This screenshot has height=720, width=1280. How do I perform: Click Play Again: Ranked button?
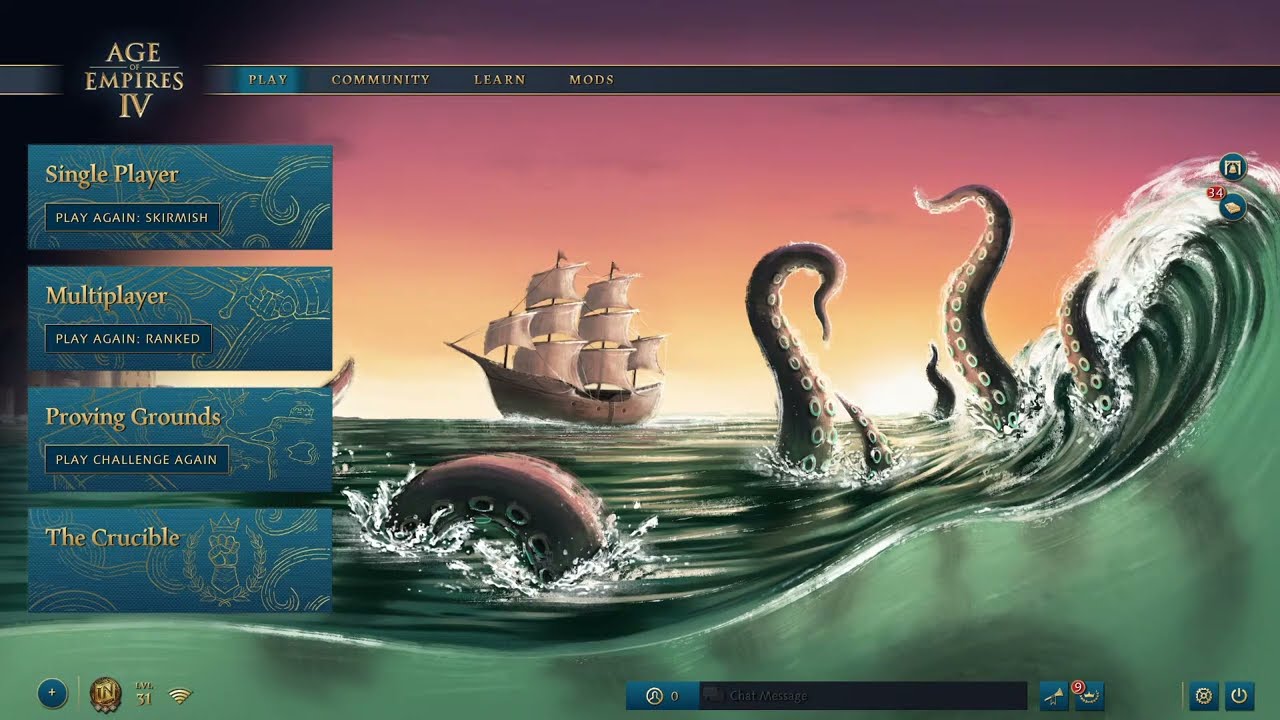(x=128, y=338)
